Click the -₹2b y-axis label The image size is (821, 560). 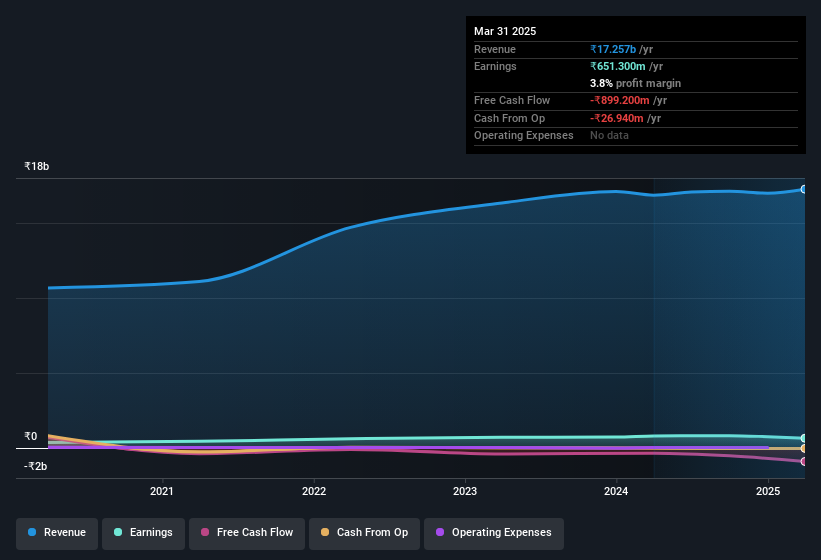click(36, 466)
